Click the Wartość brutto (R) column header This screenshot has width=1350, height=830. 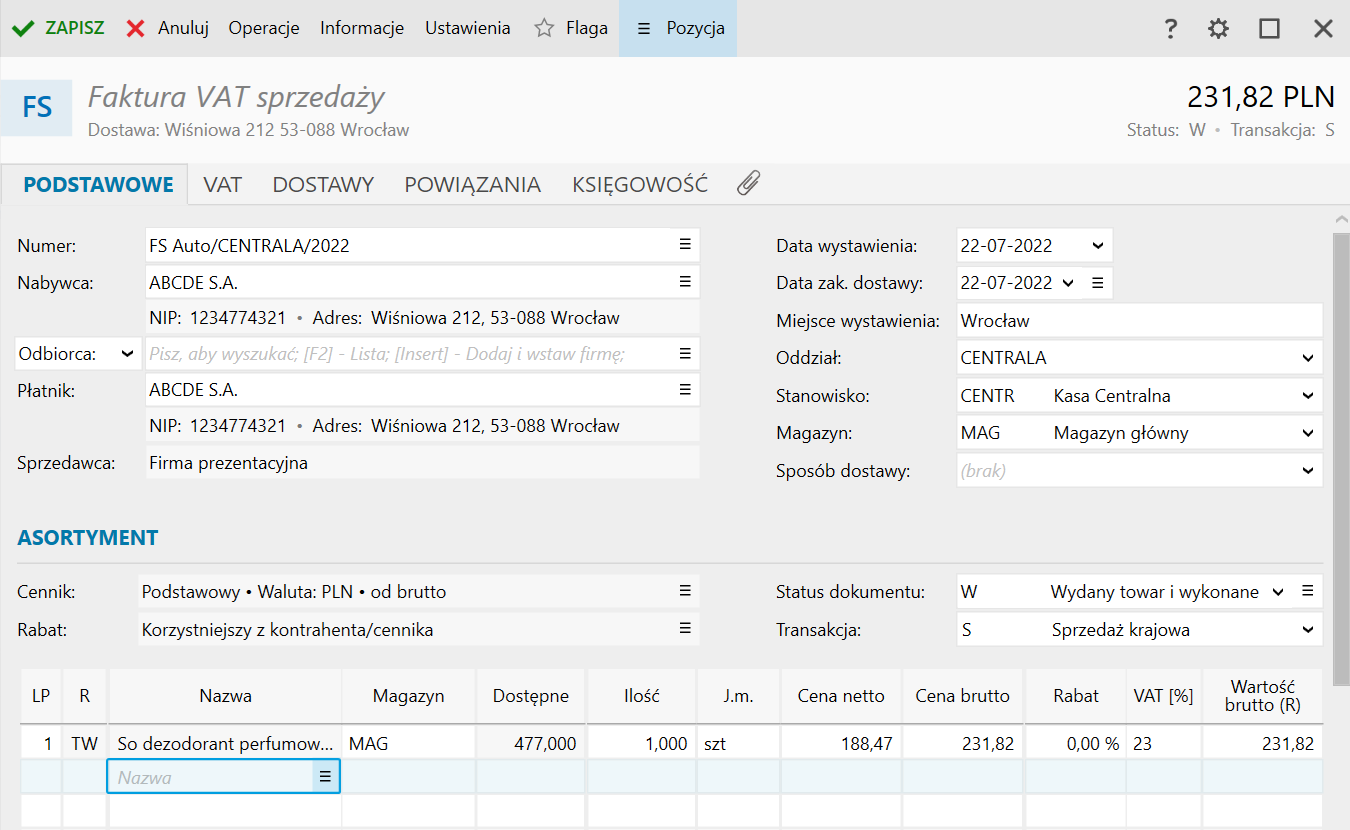point(1263,696)
